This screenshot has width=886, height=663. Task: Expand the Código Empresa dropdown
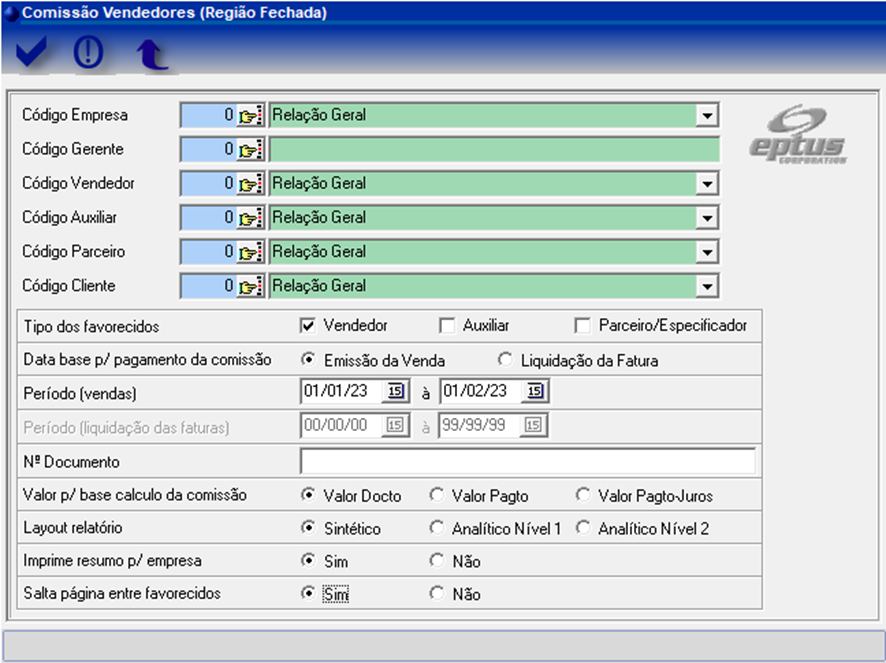click(x=708, y=116)
